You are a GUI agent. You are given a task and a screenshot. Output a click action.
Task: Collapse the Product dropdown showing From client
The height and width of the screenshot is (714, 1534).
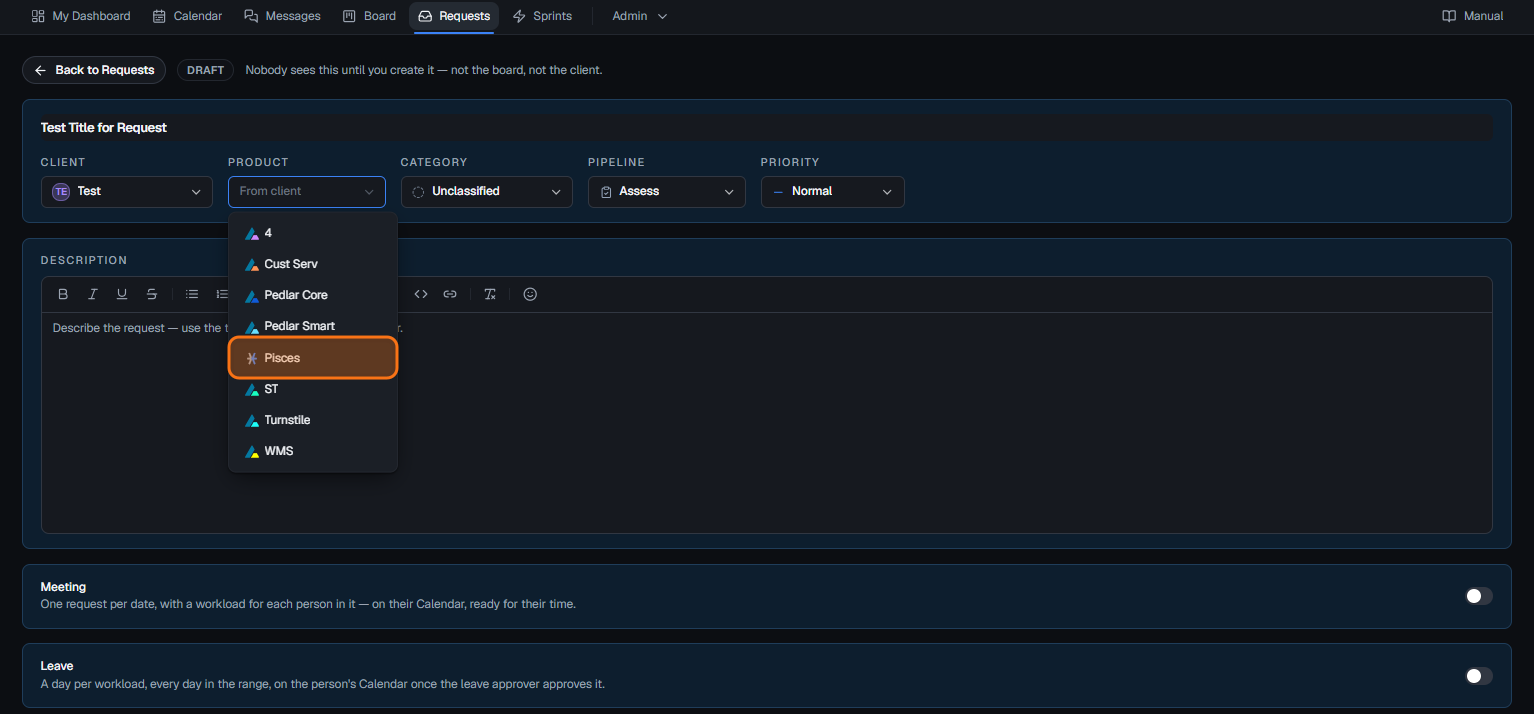point(307,191)
